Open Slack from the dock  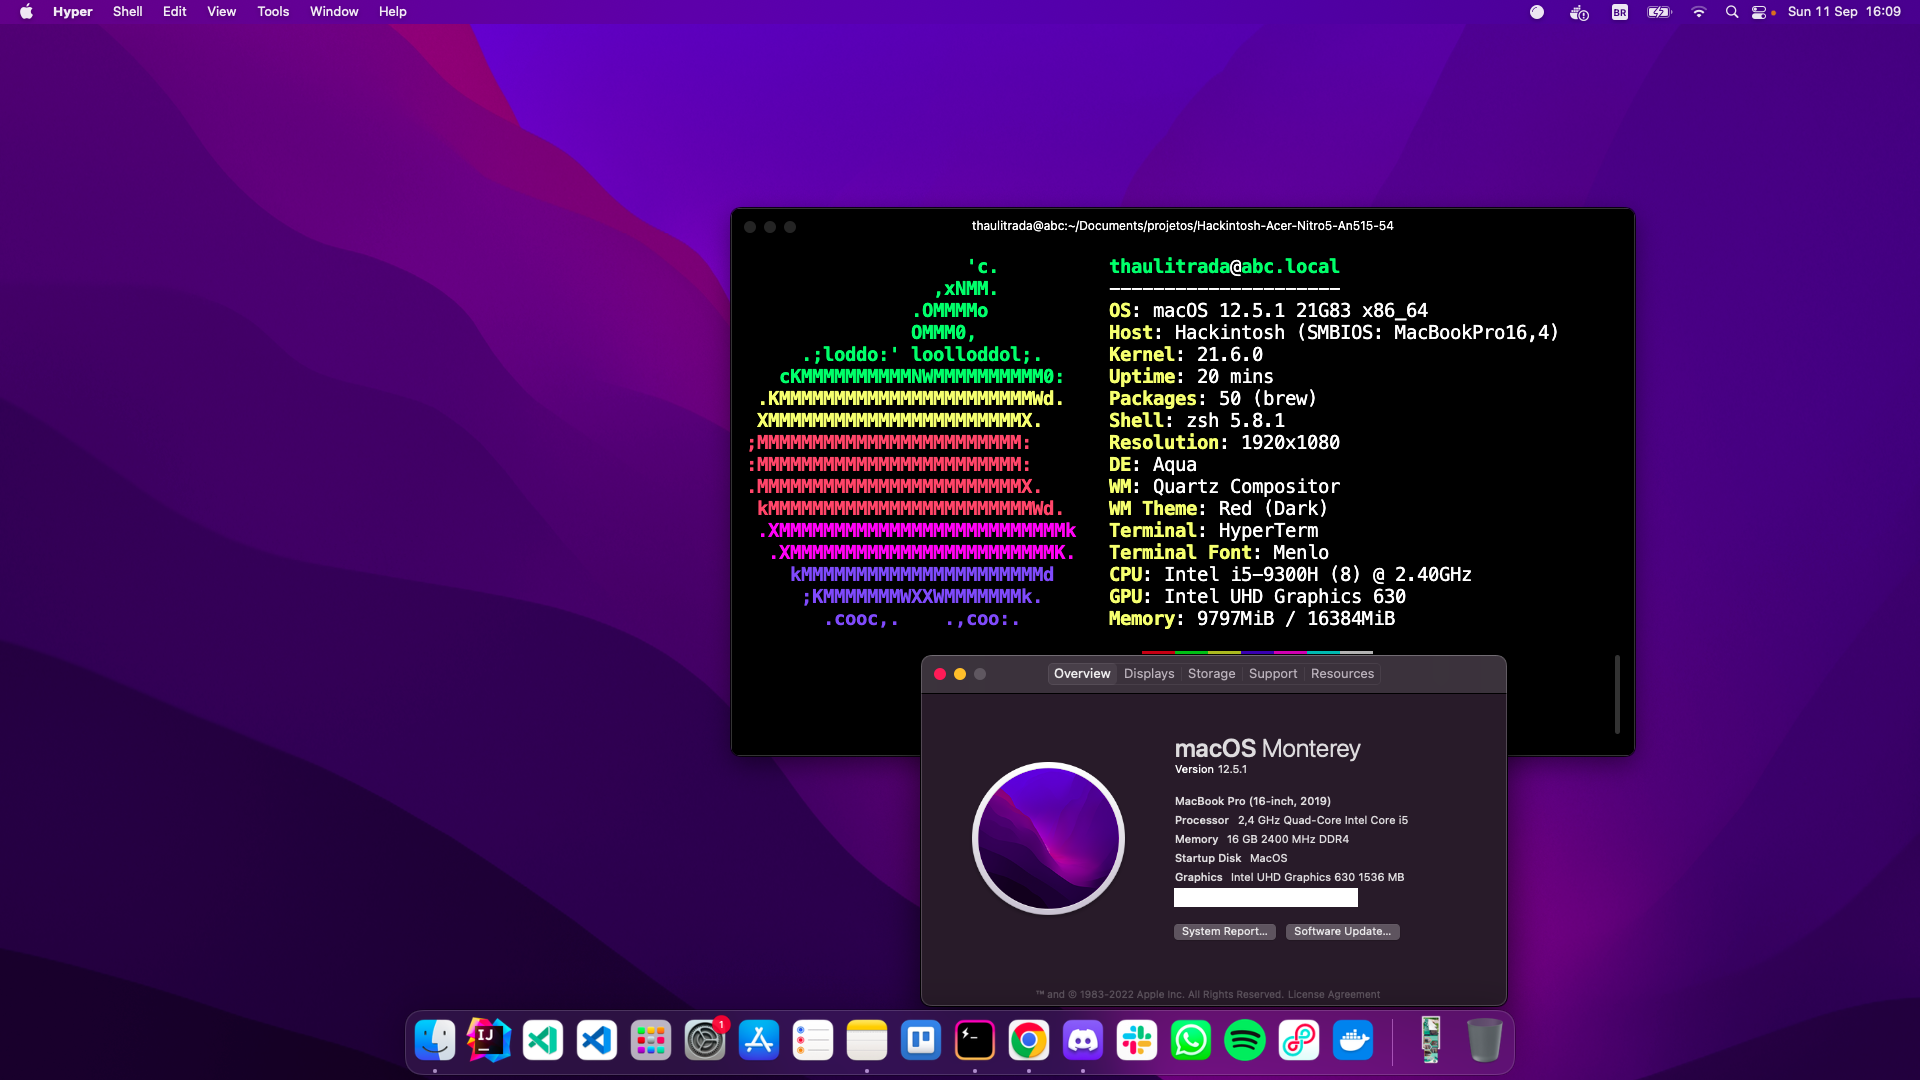tap(1137, 1041)
